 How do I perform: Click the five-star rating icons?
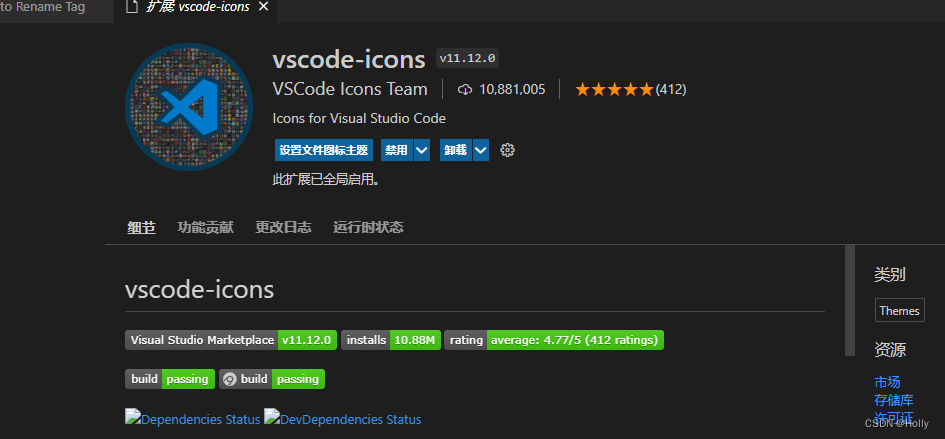pos(614,90)
